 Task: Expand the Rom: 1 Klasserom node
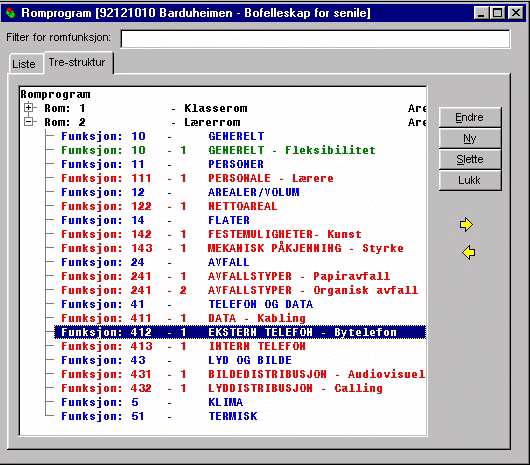pos(29,108)
